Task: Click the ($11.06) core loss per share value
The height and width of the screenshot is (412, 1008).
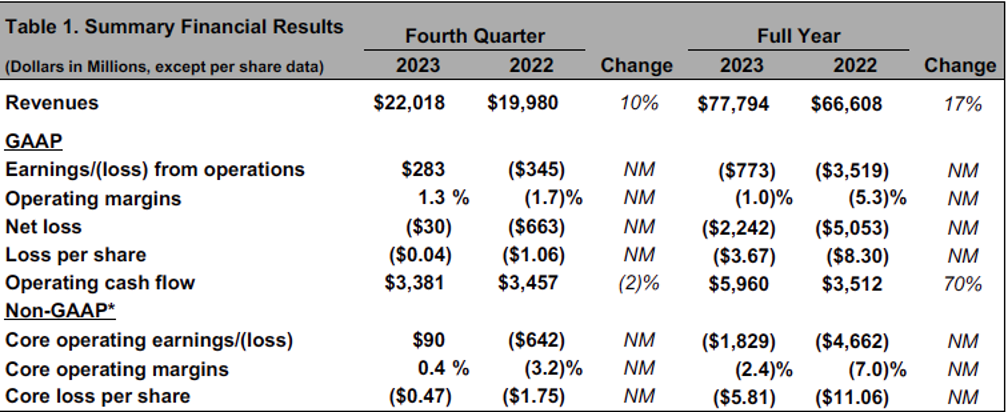Action: point(850,397)
